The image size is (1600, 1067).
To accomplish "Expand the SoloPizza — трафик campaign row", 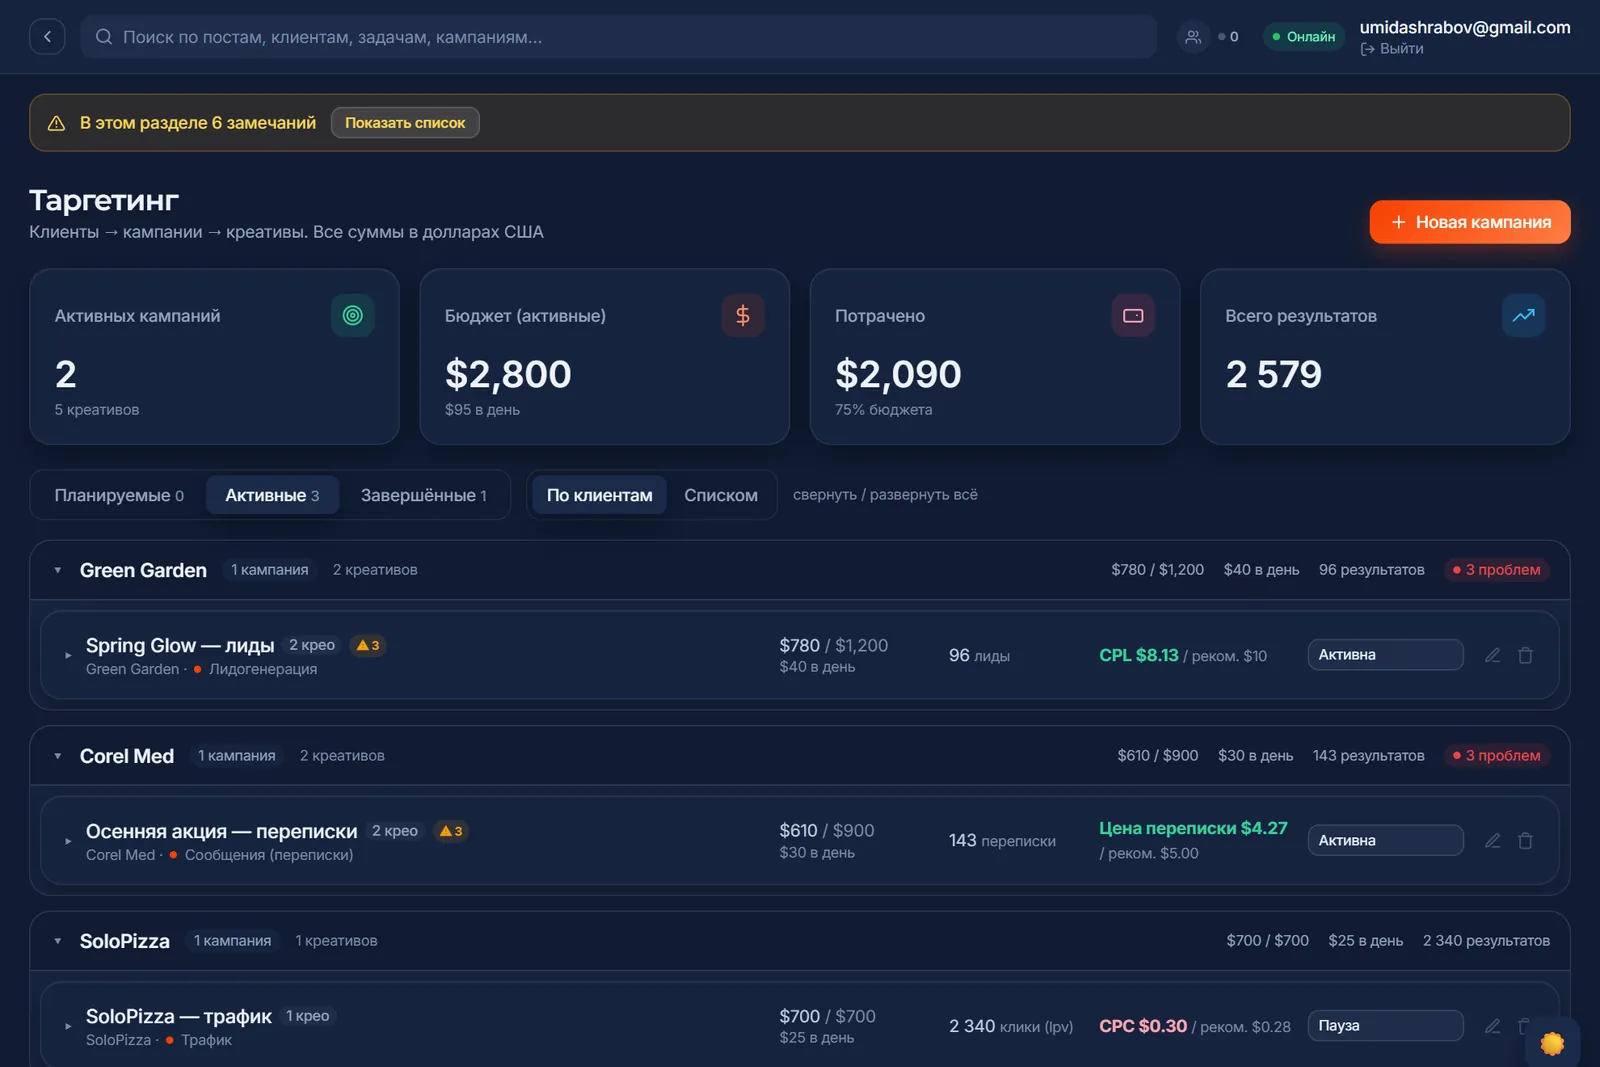I will pos(68,1027).
